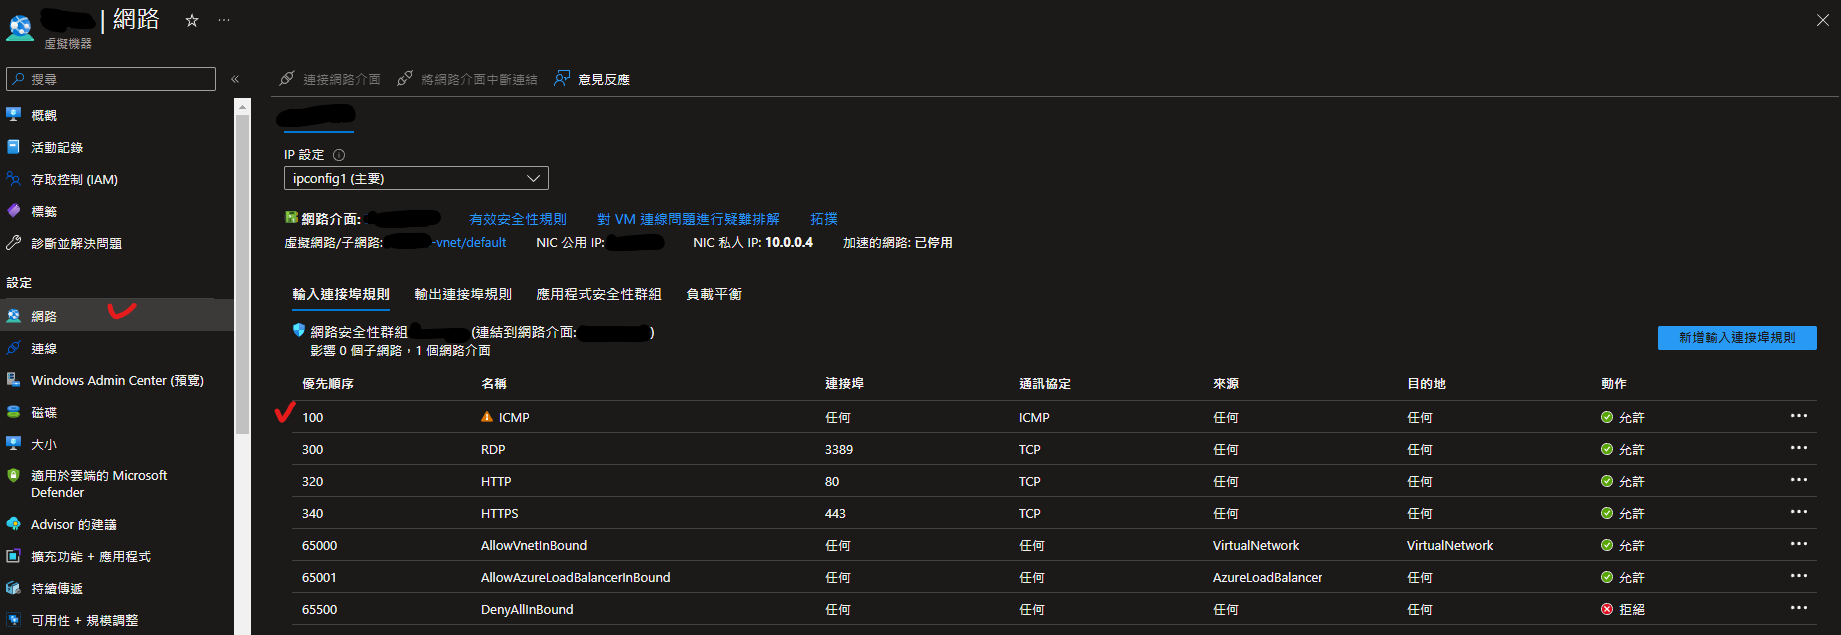This screenshot has width=1841, height=635.
Task: Open the ellipsis menu for the ICMP rule
Action: pyautogui.click(x=1799, y=416)
